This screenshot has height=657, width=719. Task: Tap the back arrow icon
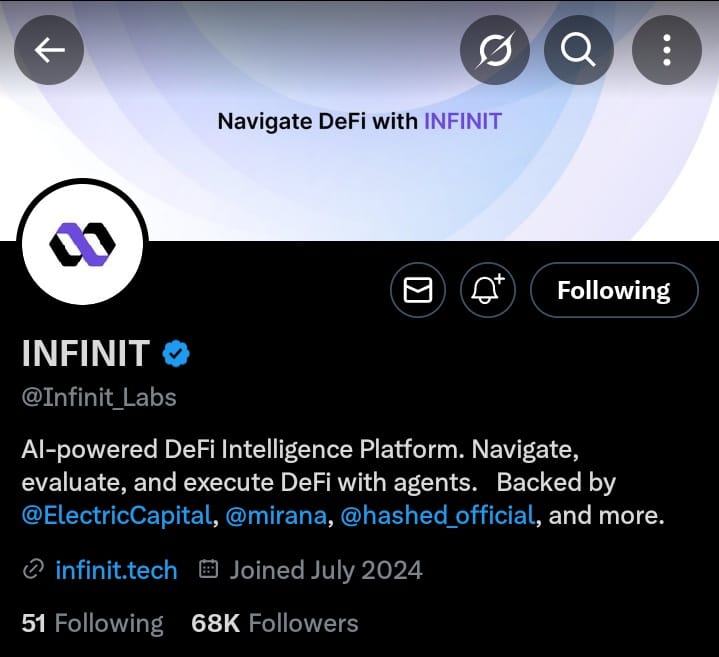pos(49,50)
